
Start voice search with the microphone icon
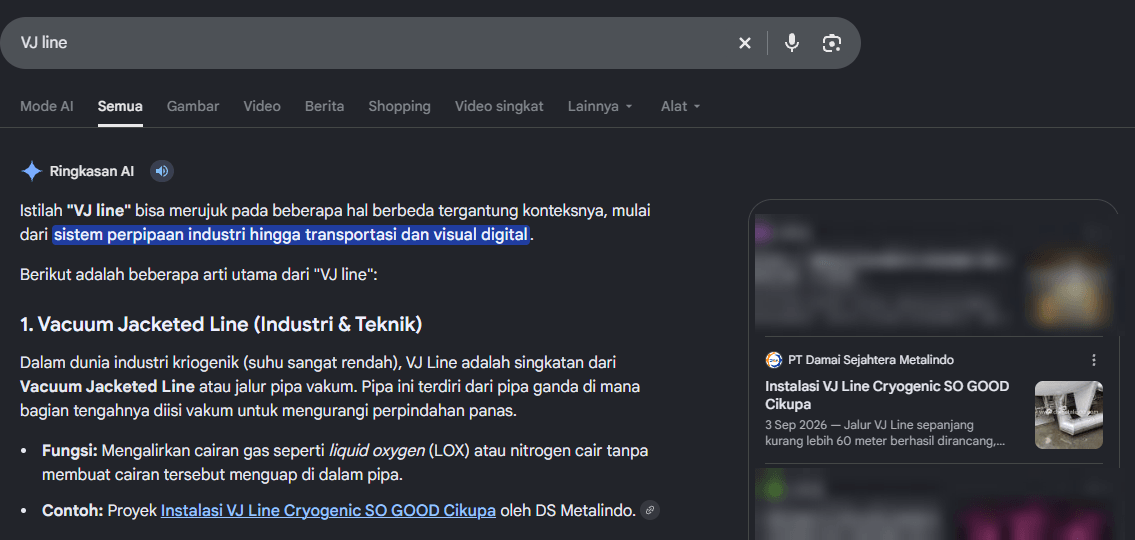coord(792,43)
